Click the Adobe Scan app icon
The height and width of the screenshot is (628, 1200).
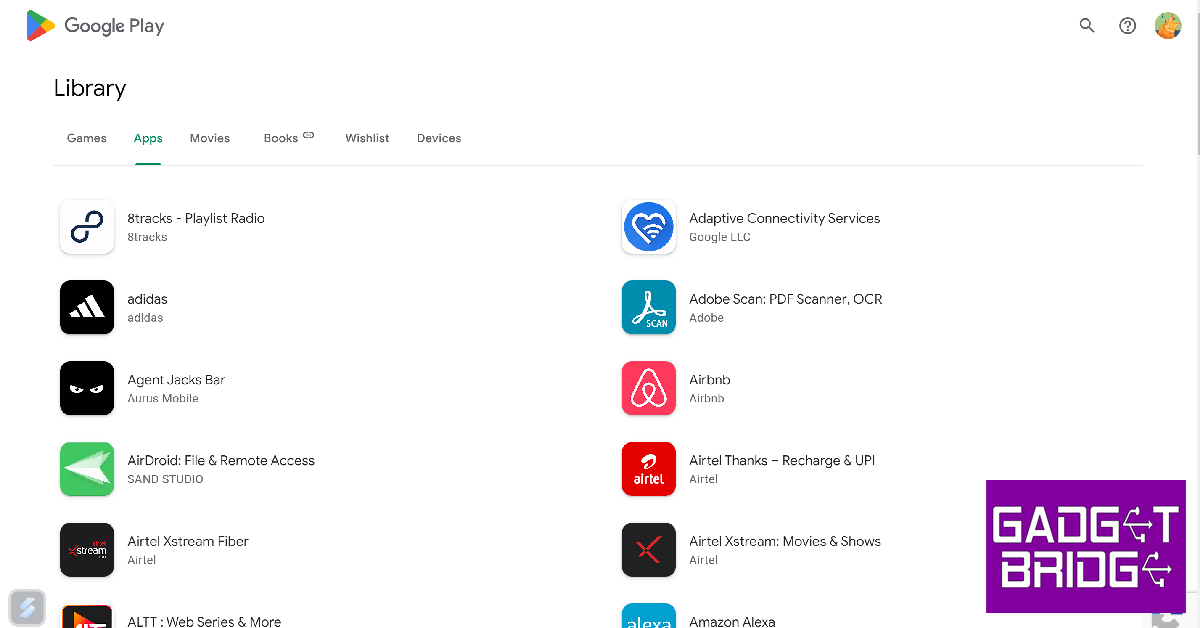coord(649,307)
